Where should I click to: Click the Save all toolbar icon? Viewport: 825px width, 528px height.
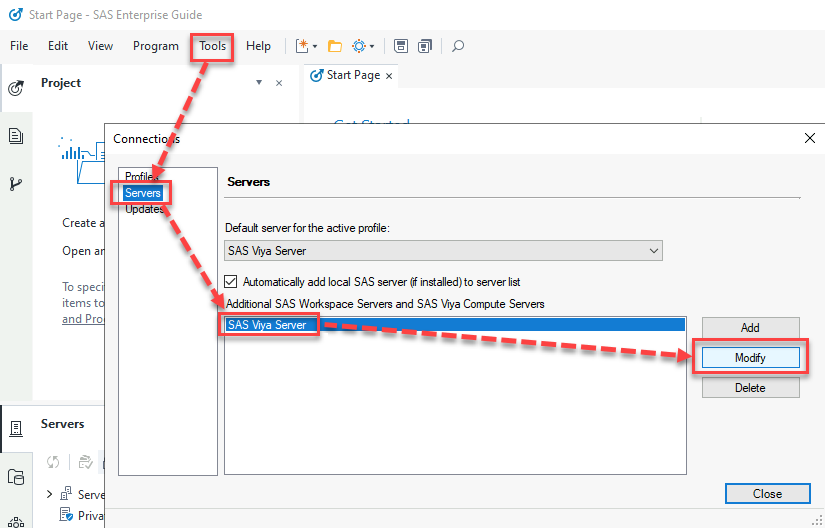(x=425, y=46)
